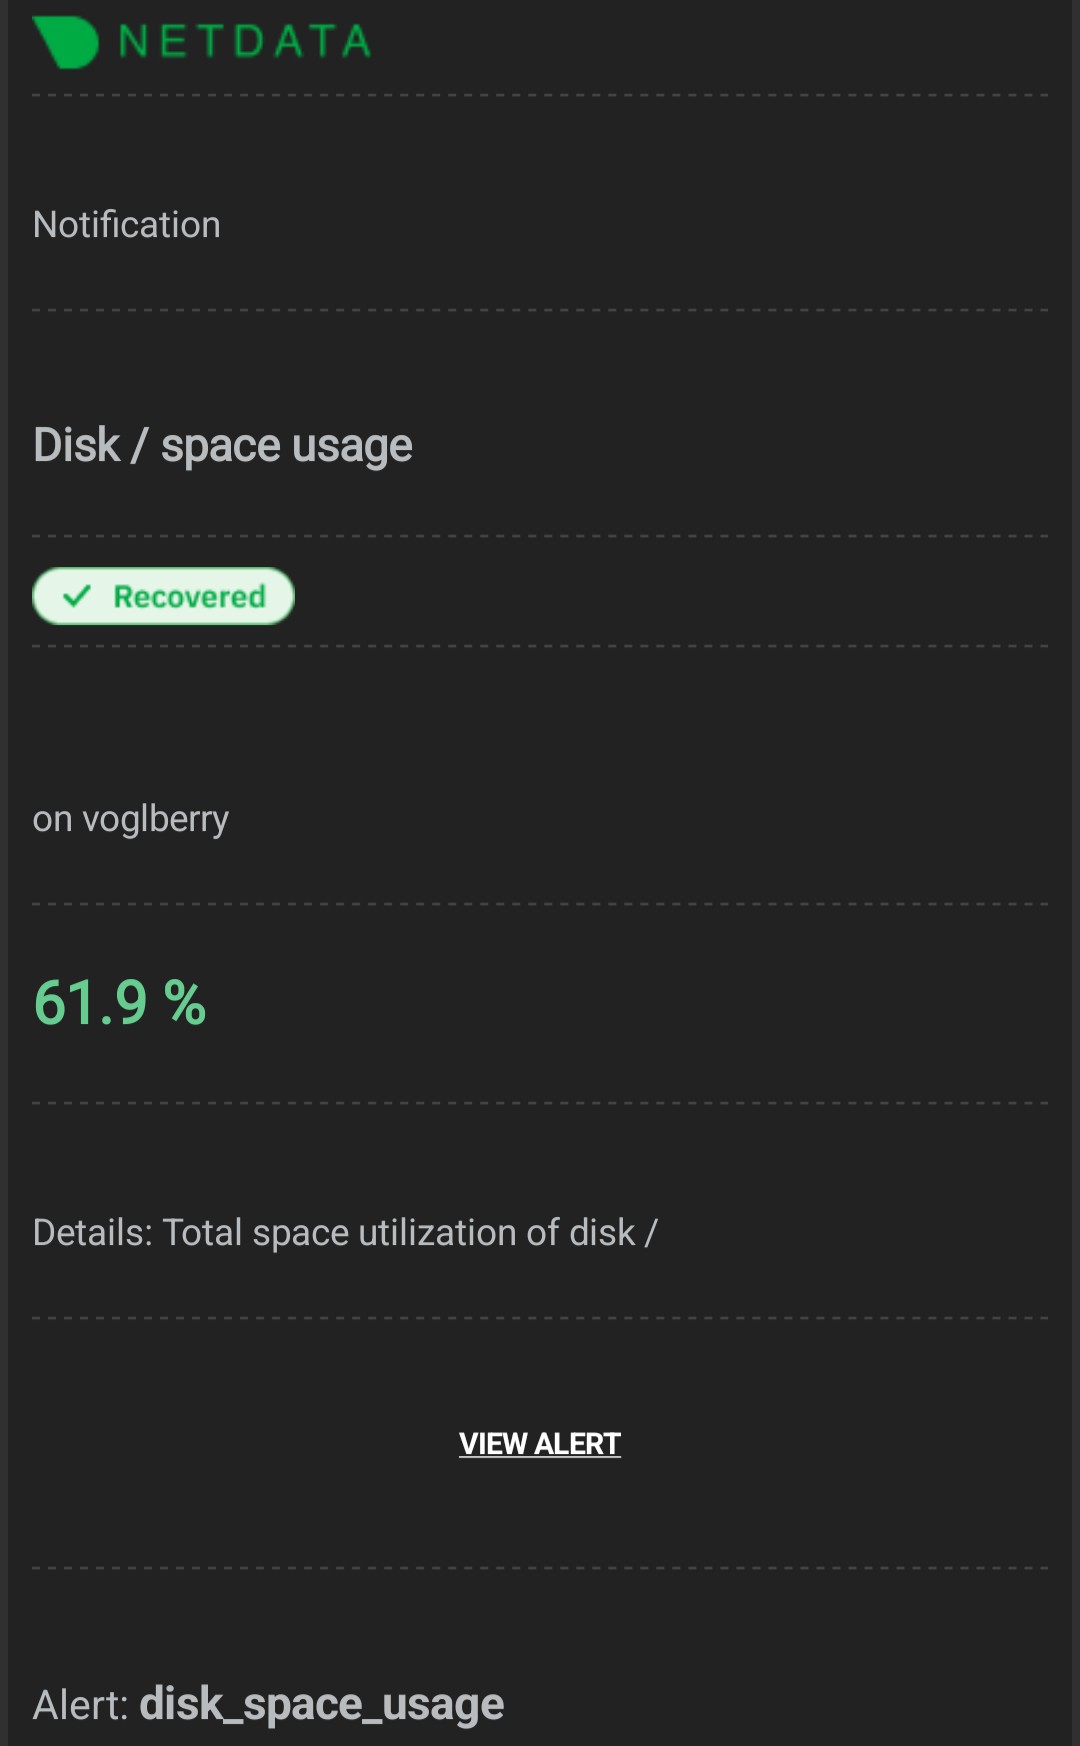Select the Disk / space usage heading
Screen dimensions: 1080x1746
[223, 446]
